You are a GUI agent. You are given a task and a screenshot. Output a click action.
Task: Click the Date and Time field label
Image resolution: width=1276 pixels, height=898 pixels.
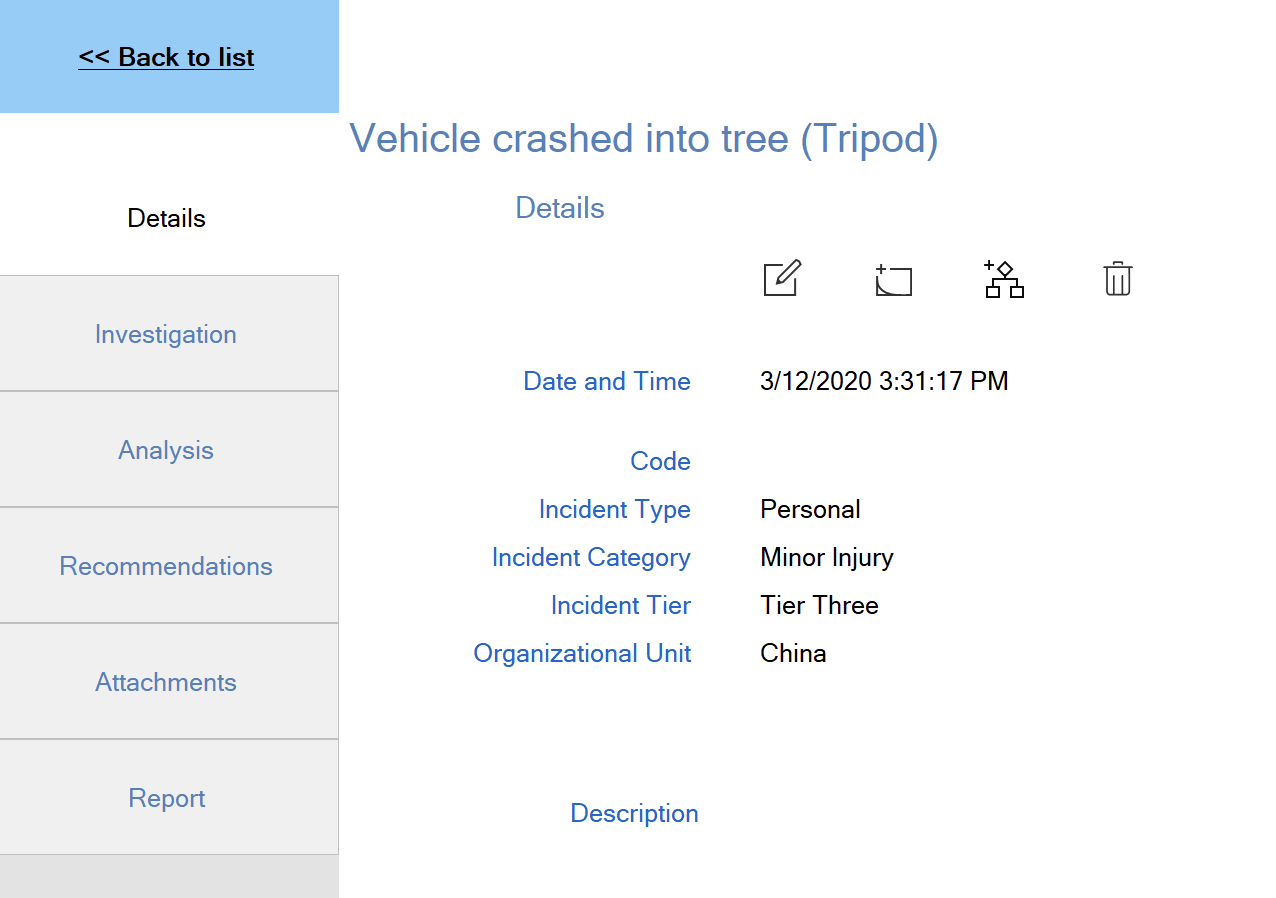click(607, 381)
